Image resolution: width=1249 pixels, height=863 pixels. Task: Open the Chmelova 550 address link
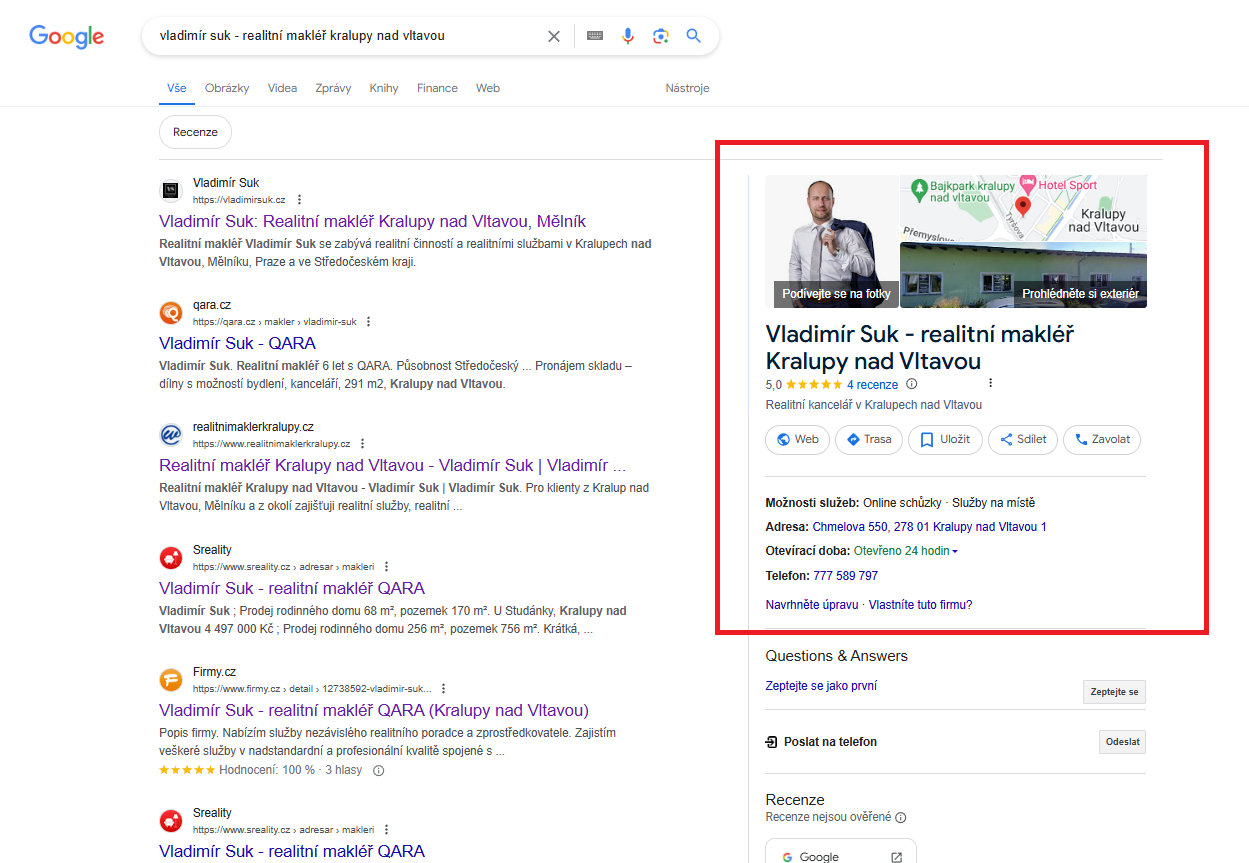click(x=929, y=527)
